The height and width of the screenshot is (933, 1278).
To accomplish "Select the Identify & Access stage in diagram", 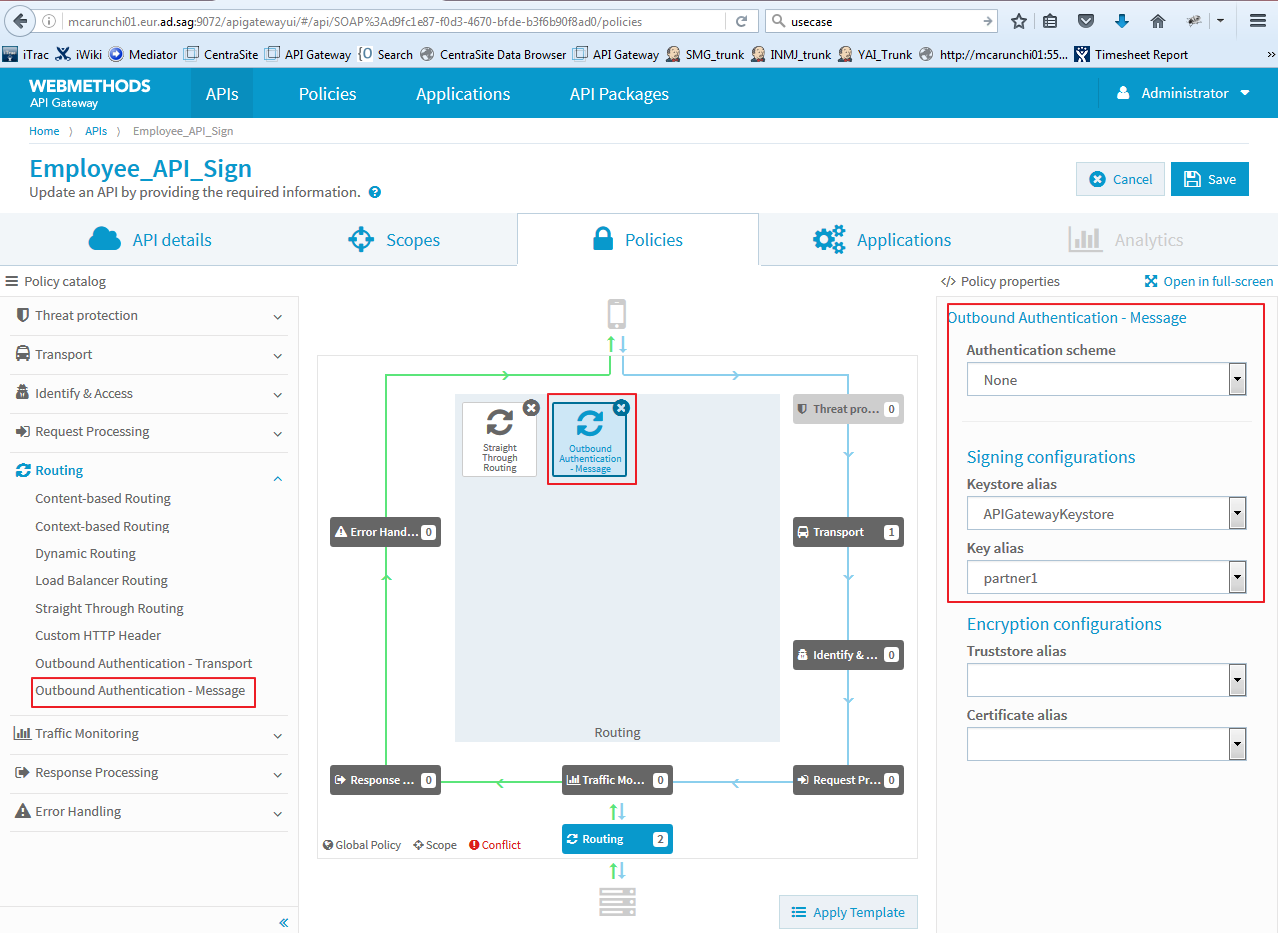I will click(x=848, y=655).
